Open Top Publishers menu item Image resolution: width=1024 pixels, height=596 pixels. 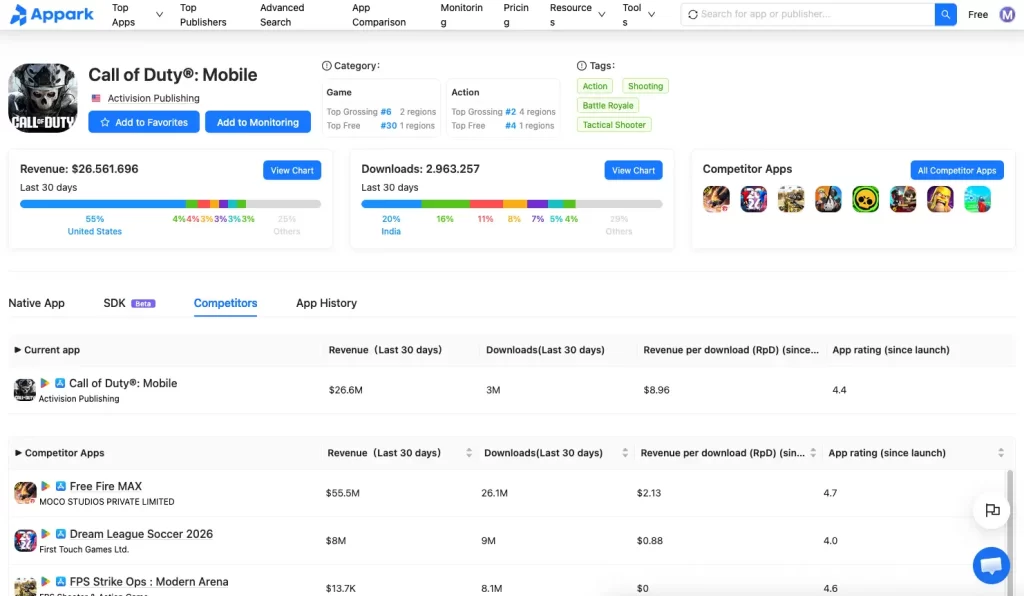tap(203, 14)
